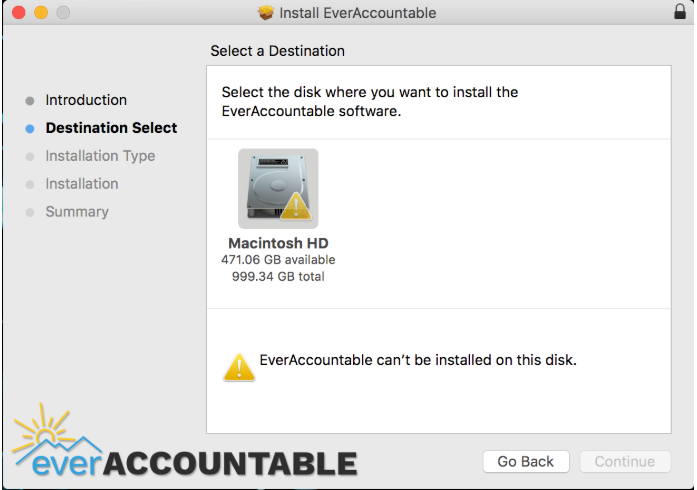Click the Macintosh HD disk name

tap(278, 243)
